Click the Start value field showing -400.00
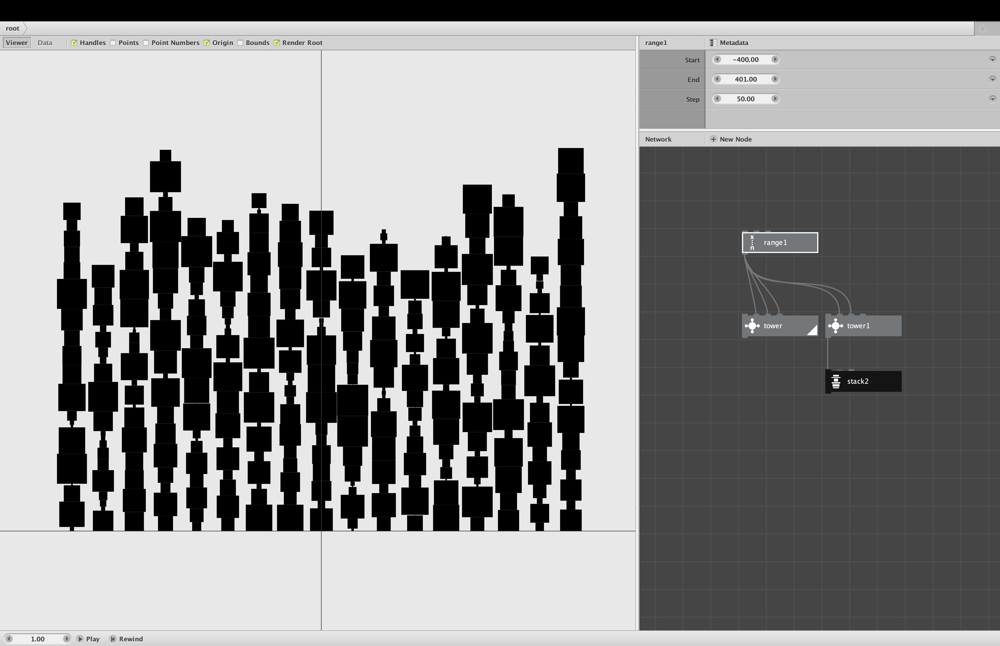 click(746, 59)
